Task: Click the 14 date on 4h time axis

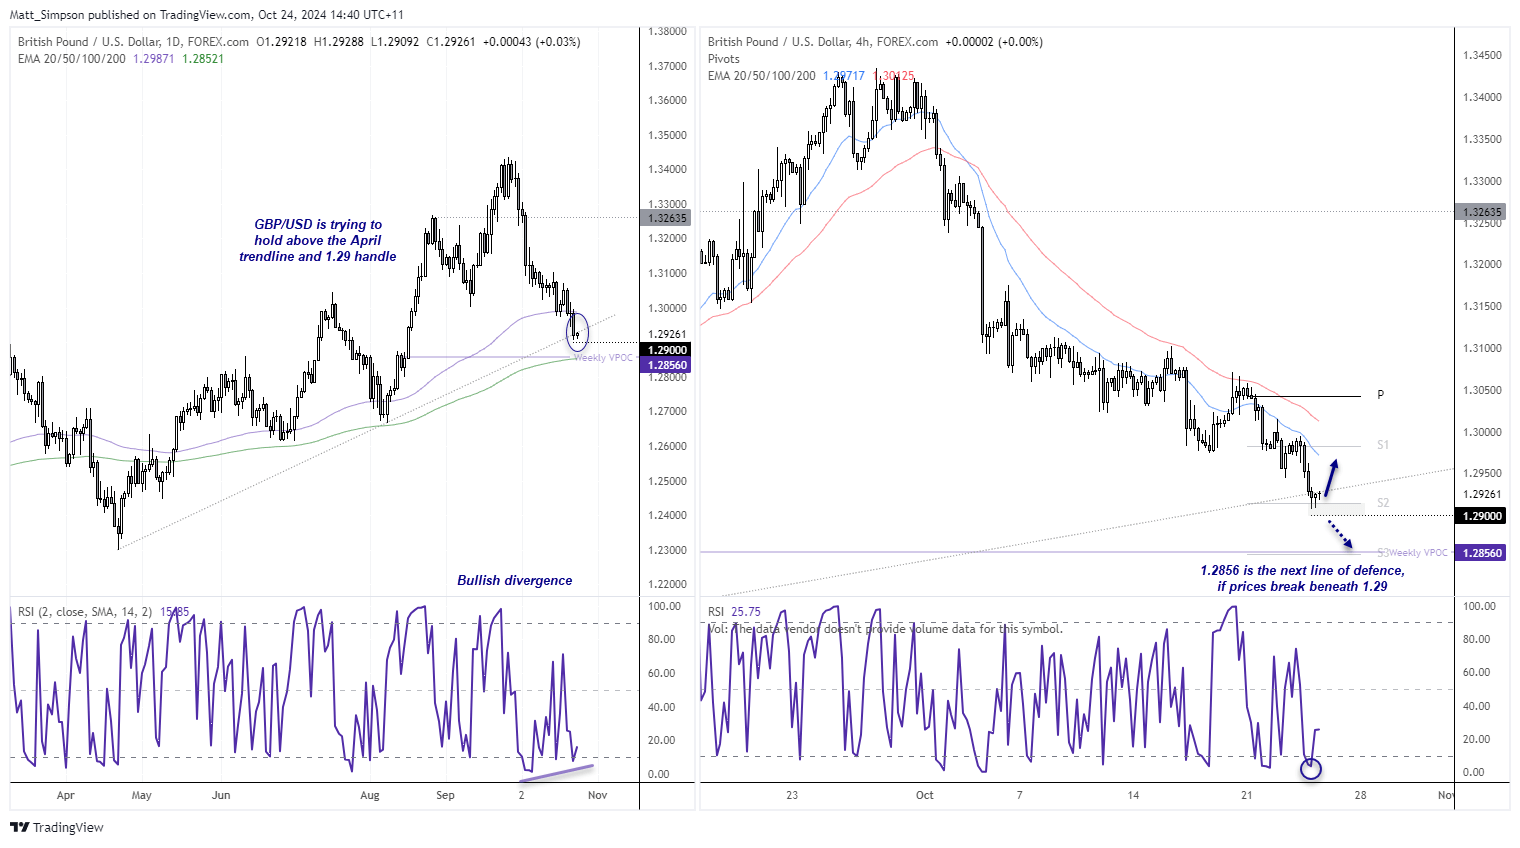Action: [1133, 796]
